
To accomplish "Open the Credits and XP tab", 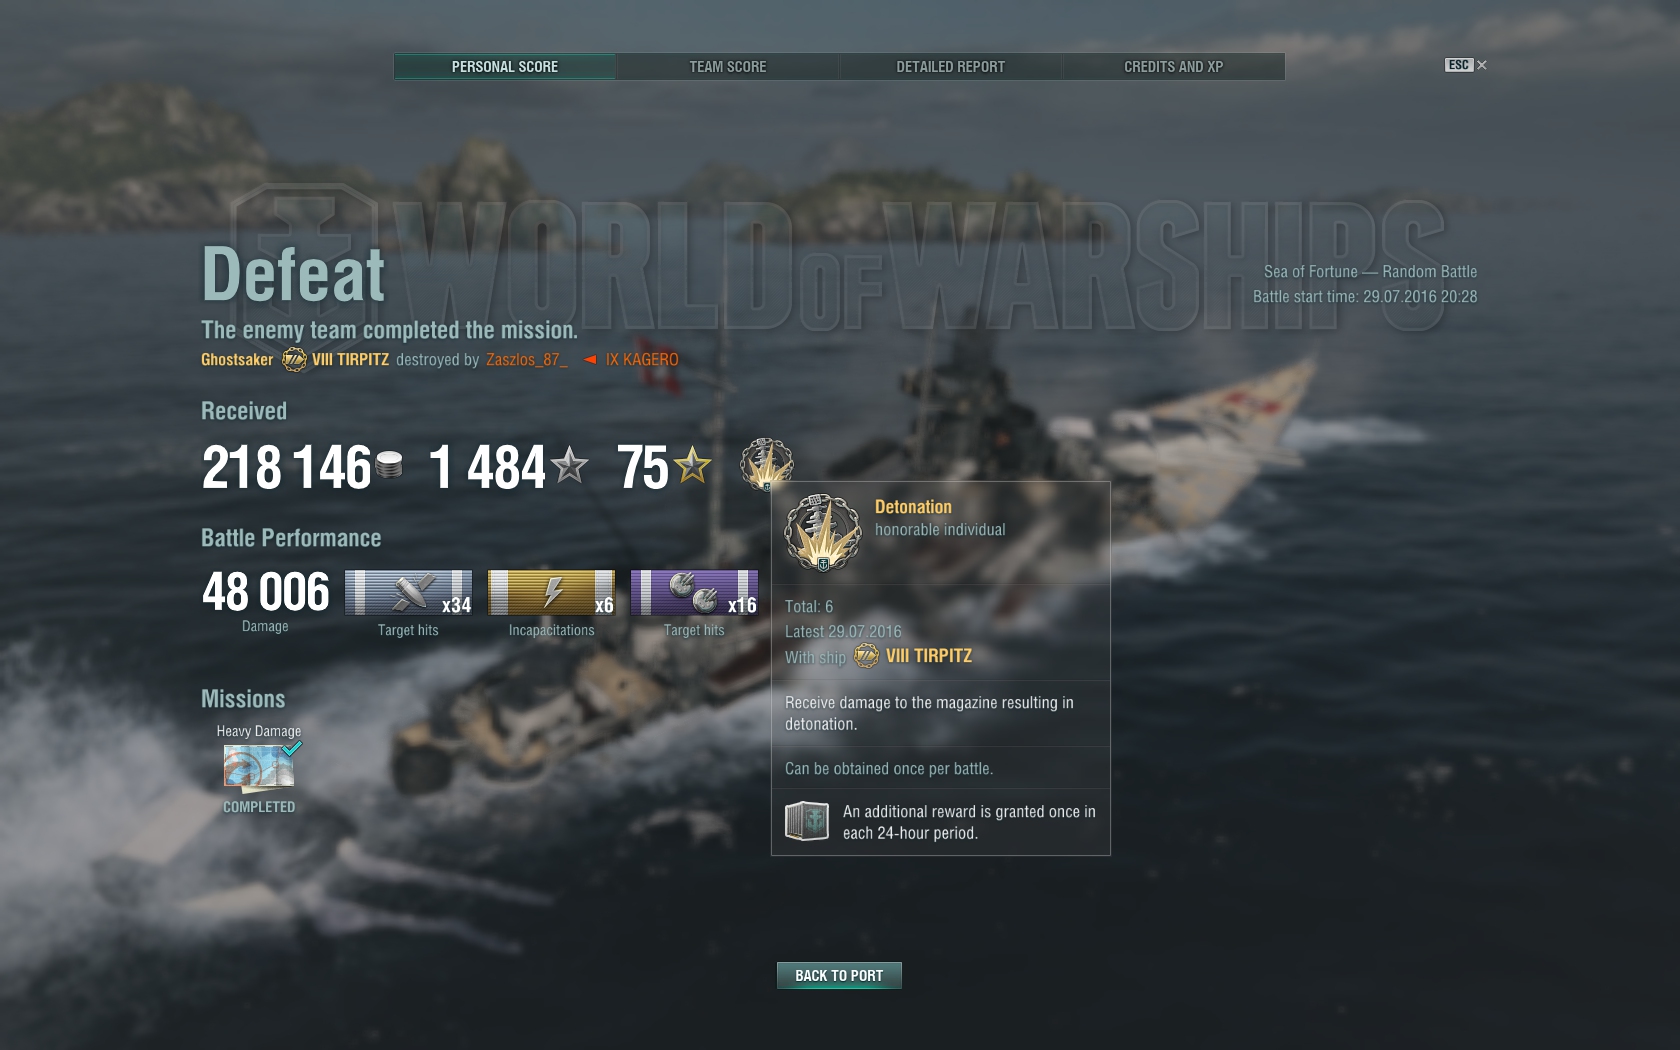I will pos(1173,67).
